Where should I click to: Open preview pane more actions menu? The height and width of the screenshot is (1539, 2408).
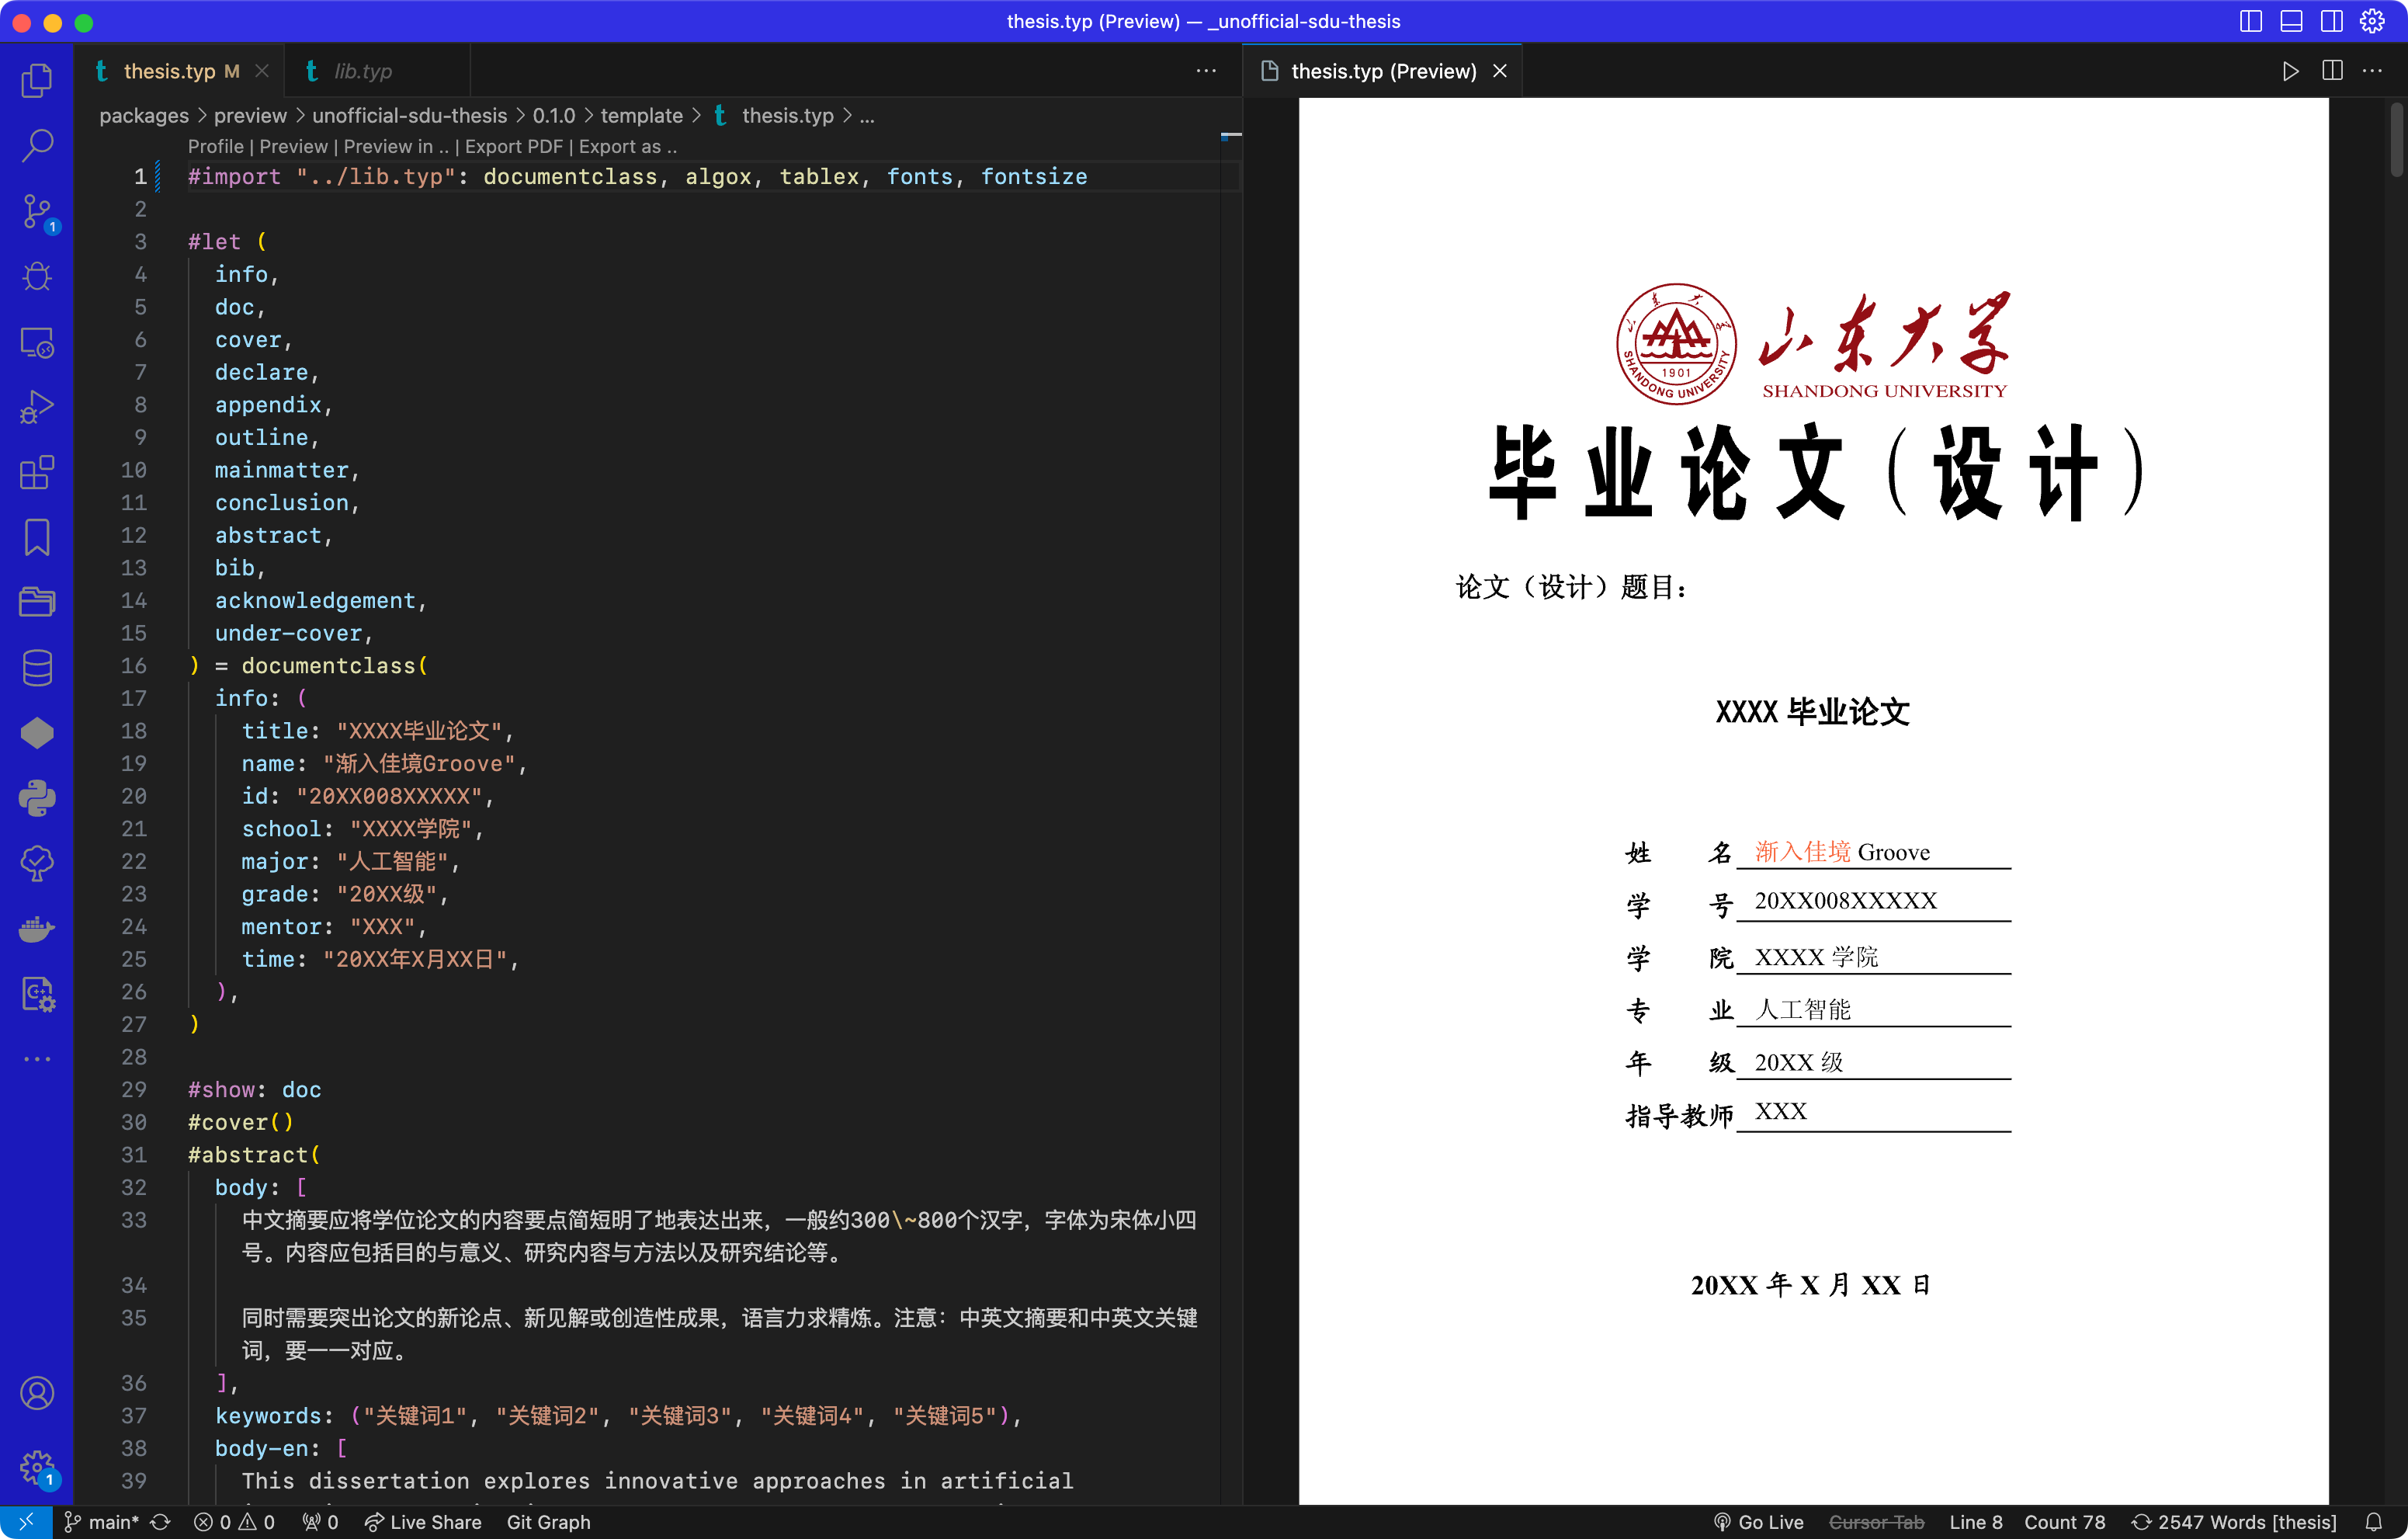click(x=2372, y=71)
